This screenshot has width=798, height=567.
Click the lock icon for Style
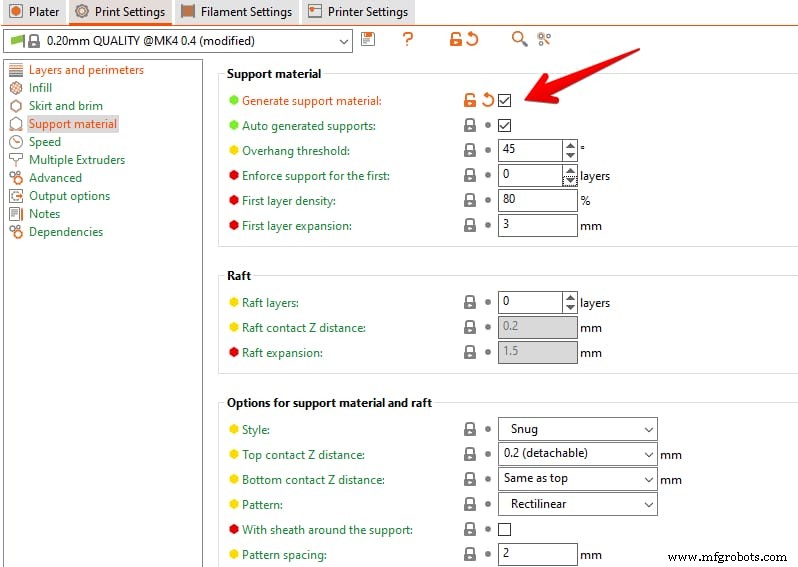pos(469,429)
